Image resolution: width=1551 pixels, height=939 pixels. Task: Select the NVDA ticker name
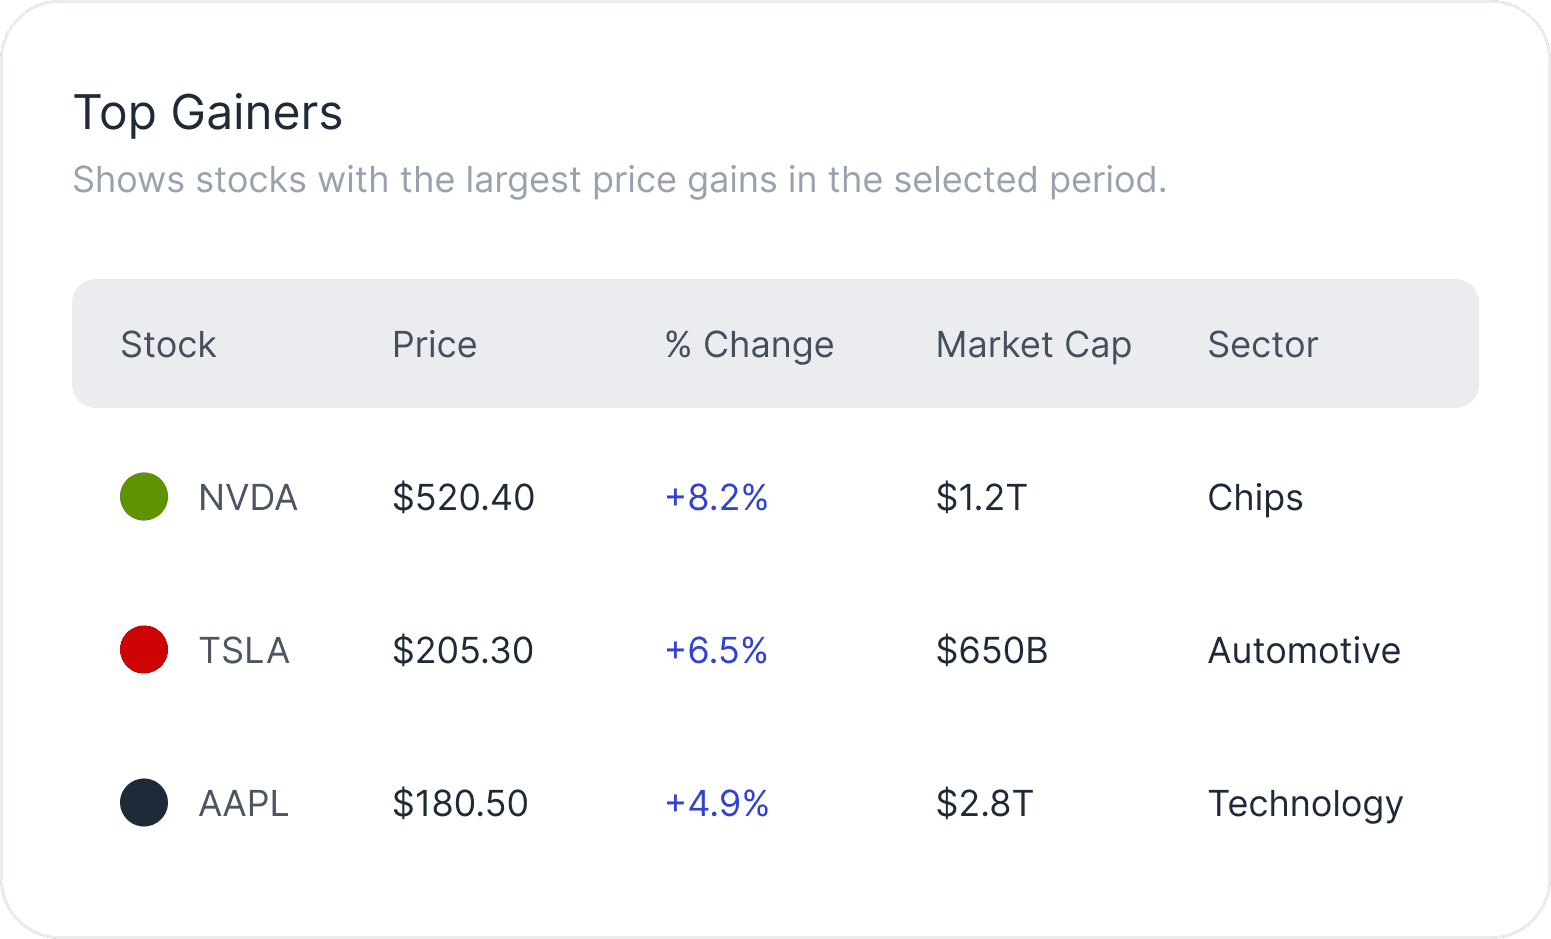(x=248, y=497)
